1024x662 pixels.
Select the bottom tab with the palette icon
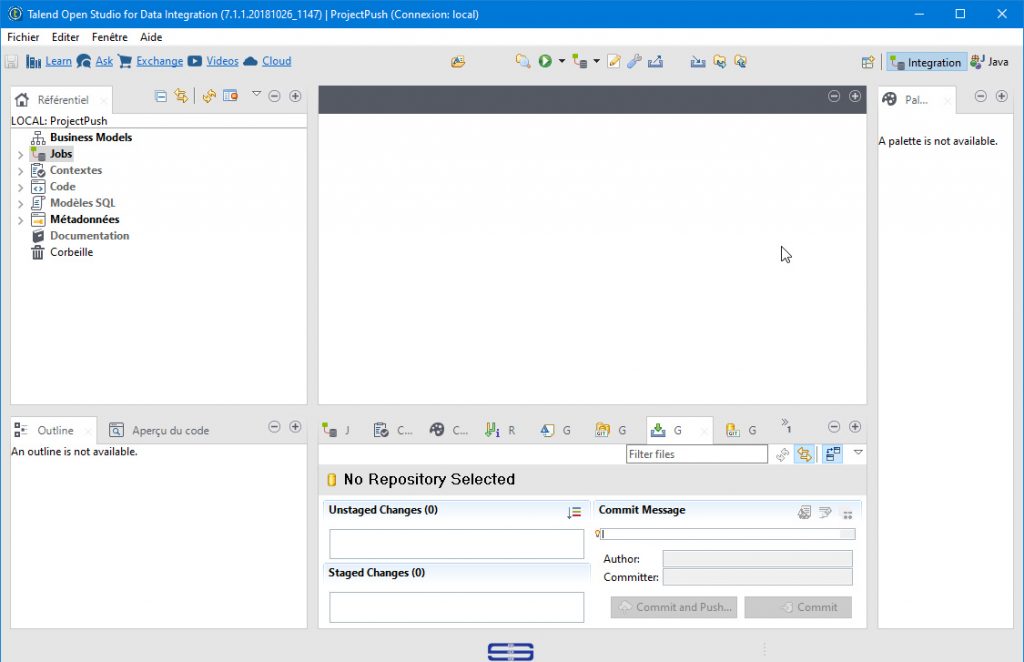point(449,430)
